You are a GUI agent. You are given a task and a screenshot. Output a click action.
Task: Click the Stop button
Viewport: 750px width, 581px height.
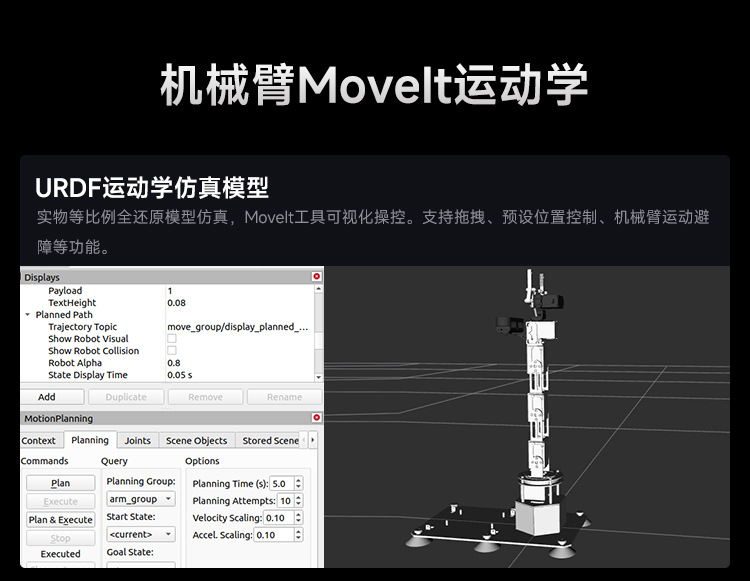[60, 538]
